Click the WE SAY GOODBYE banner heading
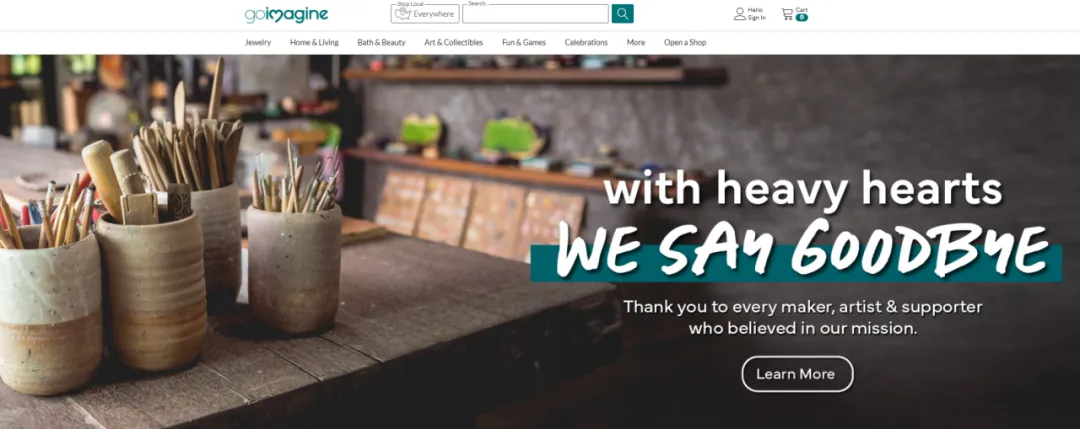This screenshot has height=429, width=1080. pos(802,249)
